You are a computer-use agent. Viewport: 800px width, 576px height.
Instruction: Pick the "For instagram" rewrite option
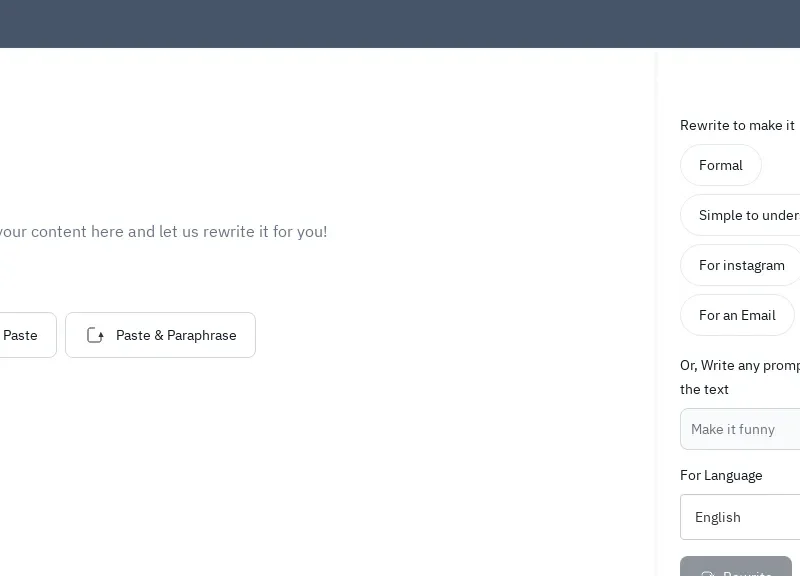pos(741,266)
